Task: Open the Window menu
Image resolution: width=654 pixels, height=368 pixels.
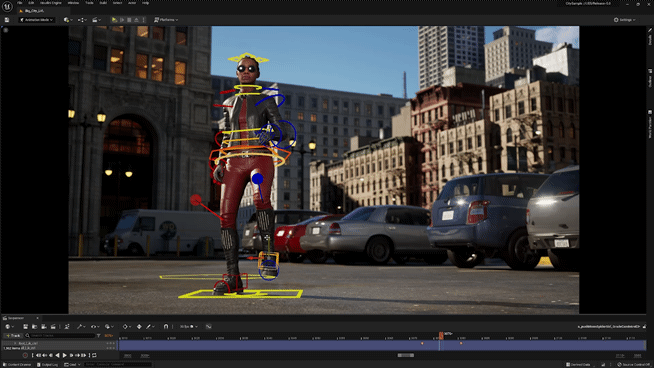Action: pos(73,3)
